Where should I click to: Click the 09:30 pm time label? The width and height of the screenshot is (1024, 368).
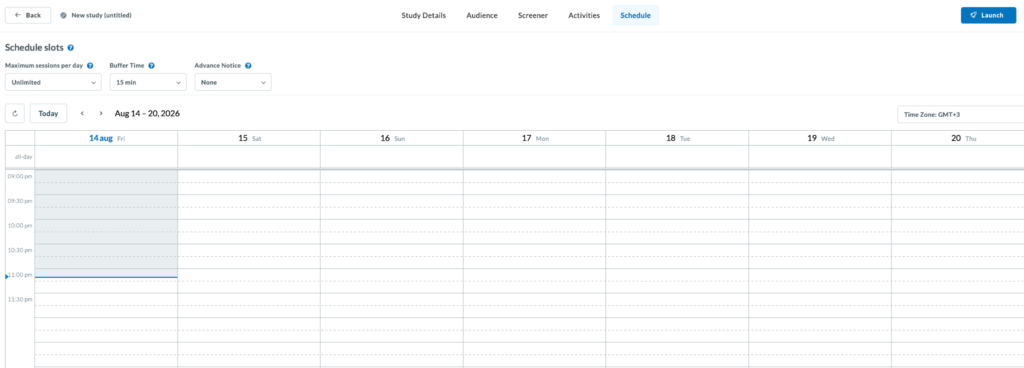[x=20, y=201]
